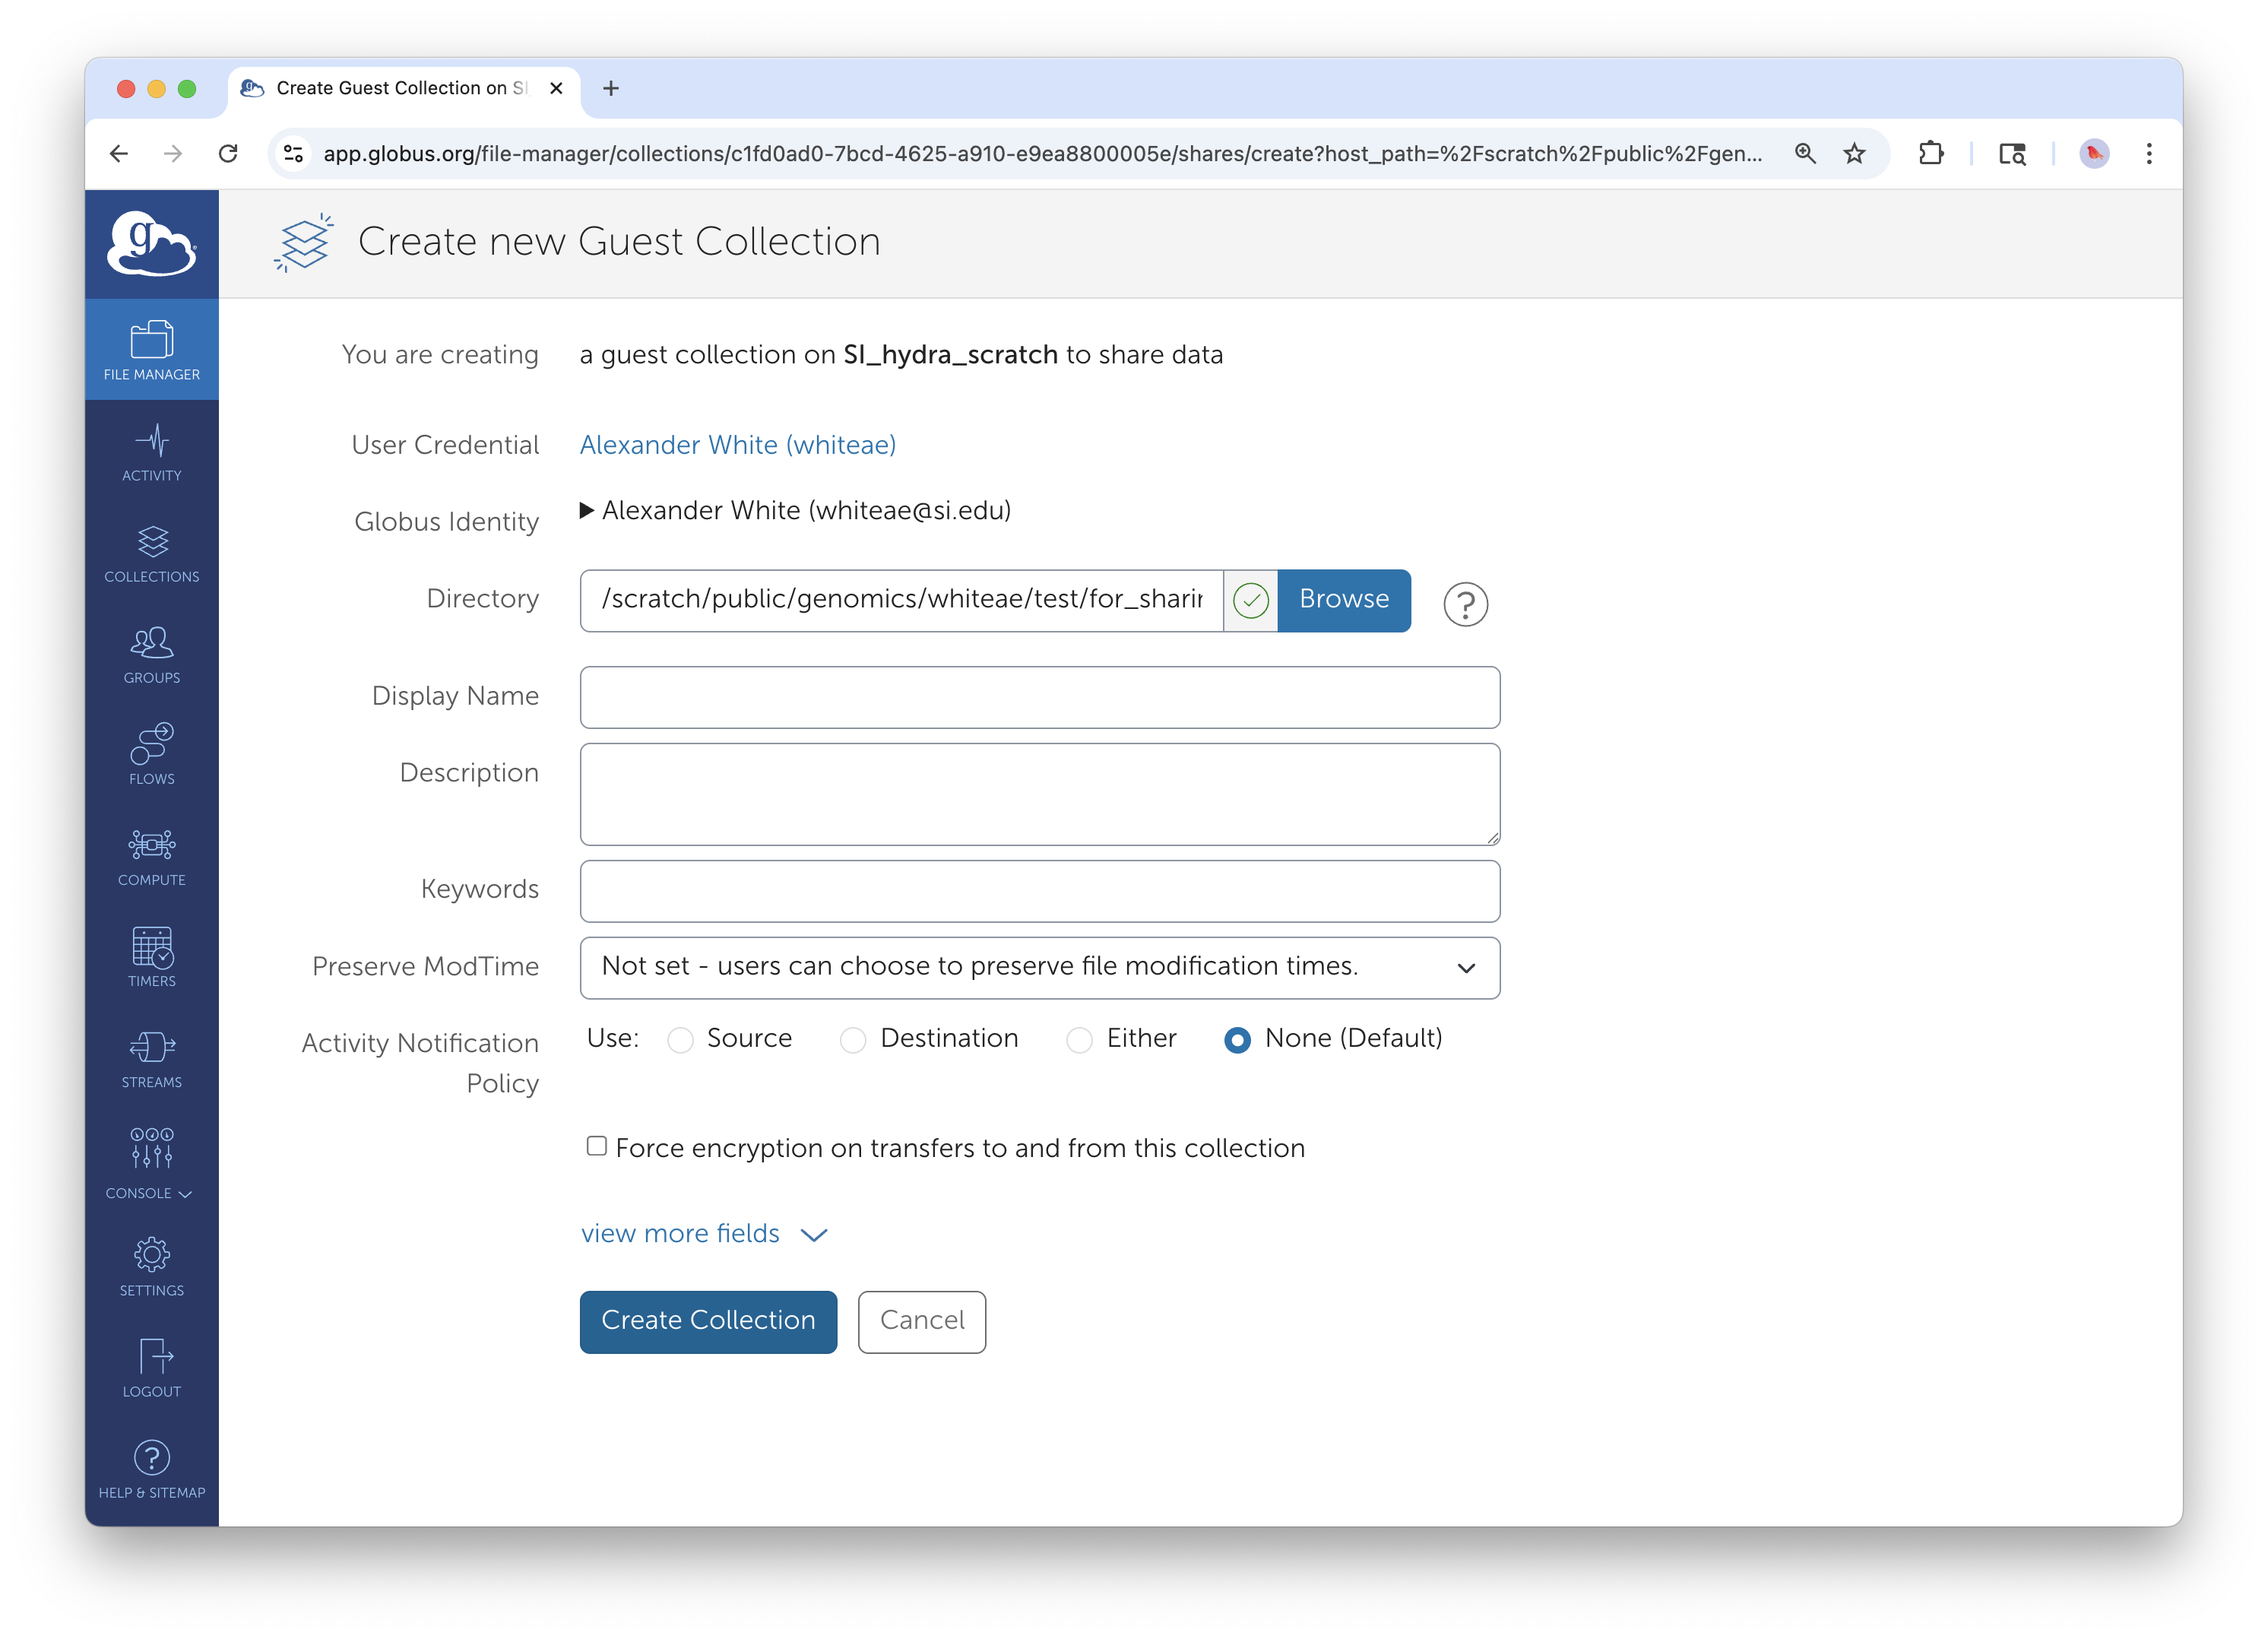The image size is (2268, 1639).
Task: Click the Directory help question mark icon
Action: point(1465,604)
